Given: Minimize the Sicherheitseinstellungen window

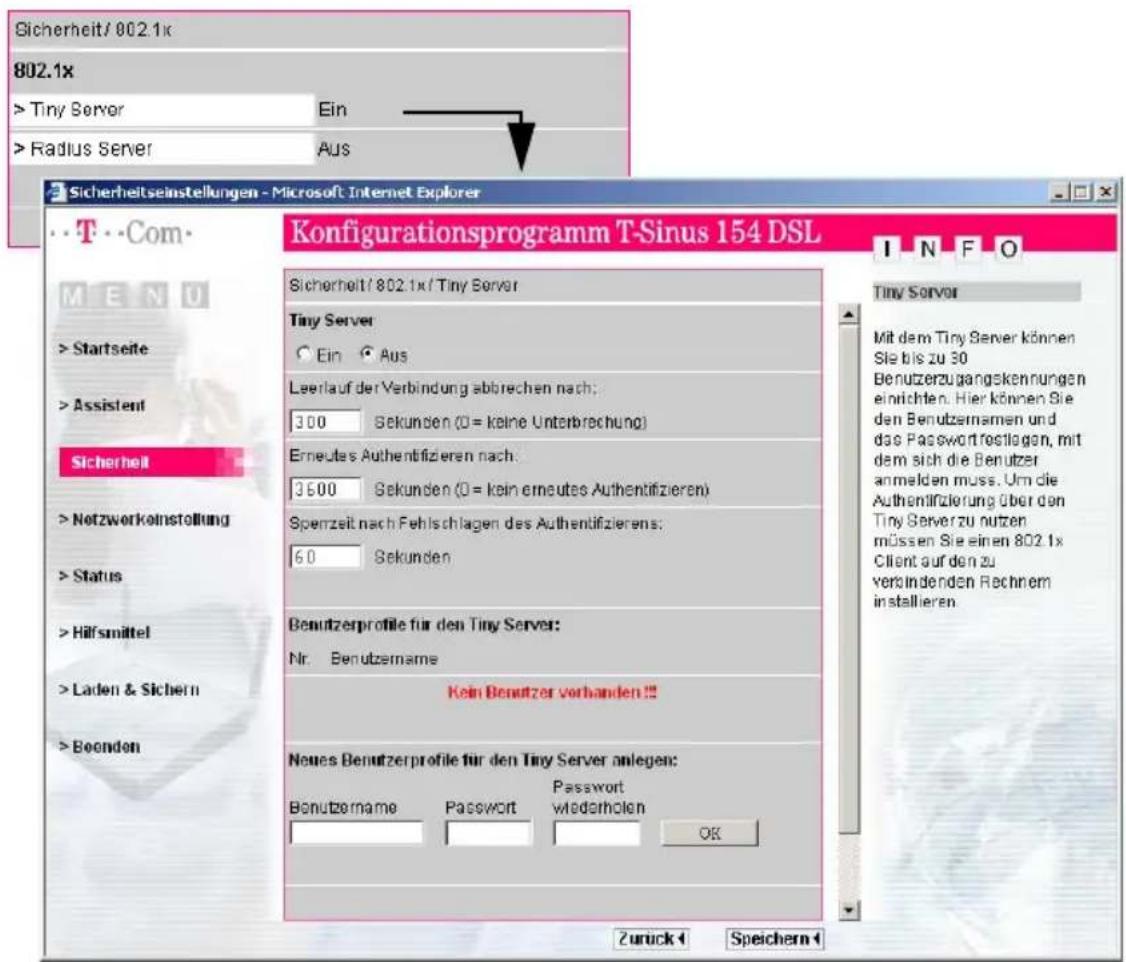Looking at the screenshot, I should click(x=1060, y=192).
